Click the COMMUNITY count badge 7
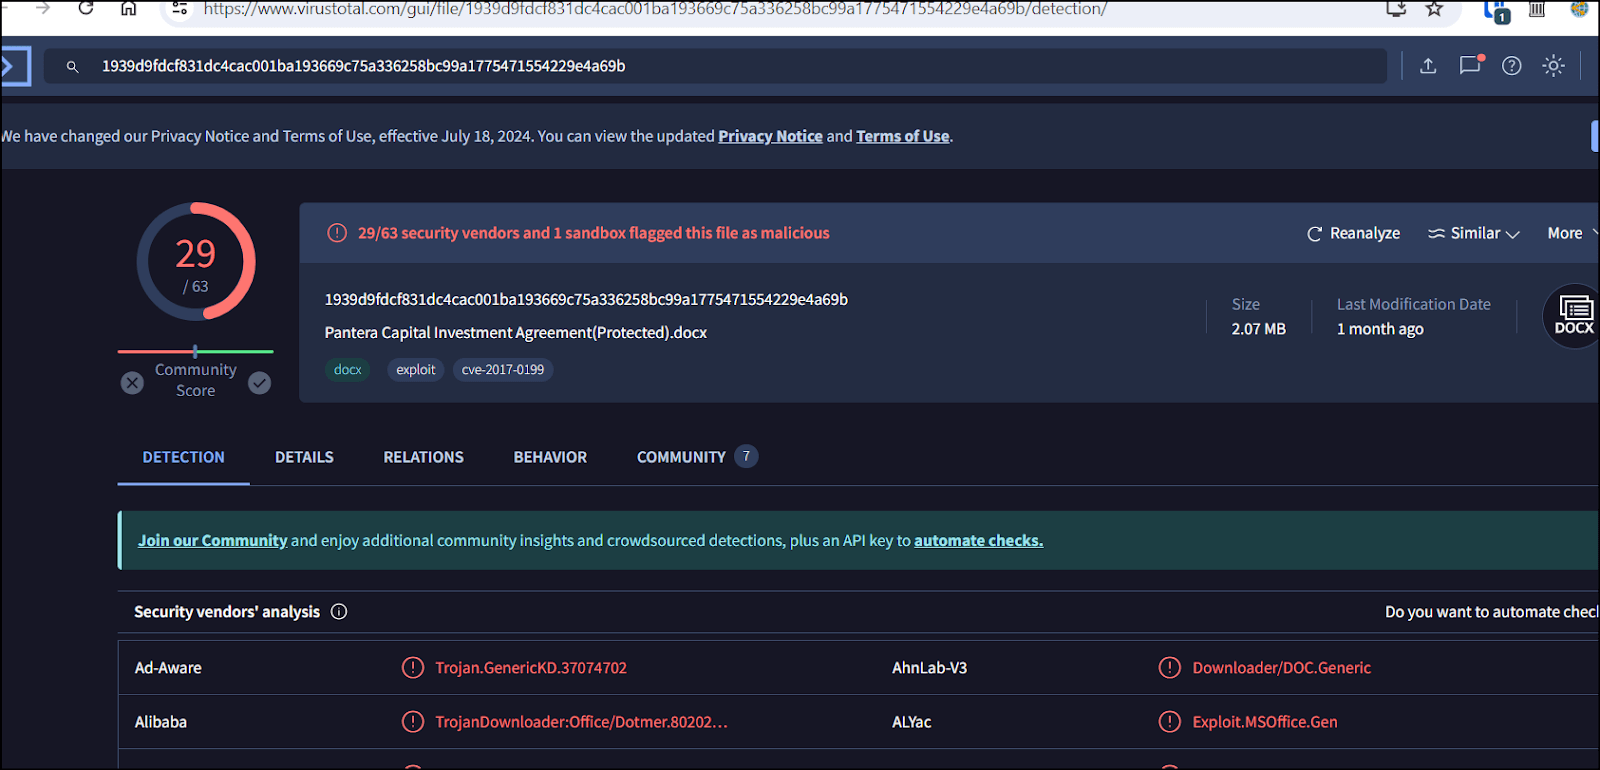 click(x=746, y=456)
